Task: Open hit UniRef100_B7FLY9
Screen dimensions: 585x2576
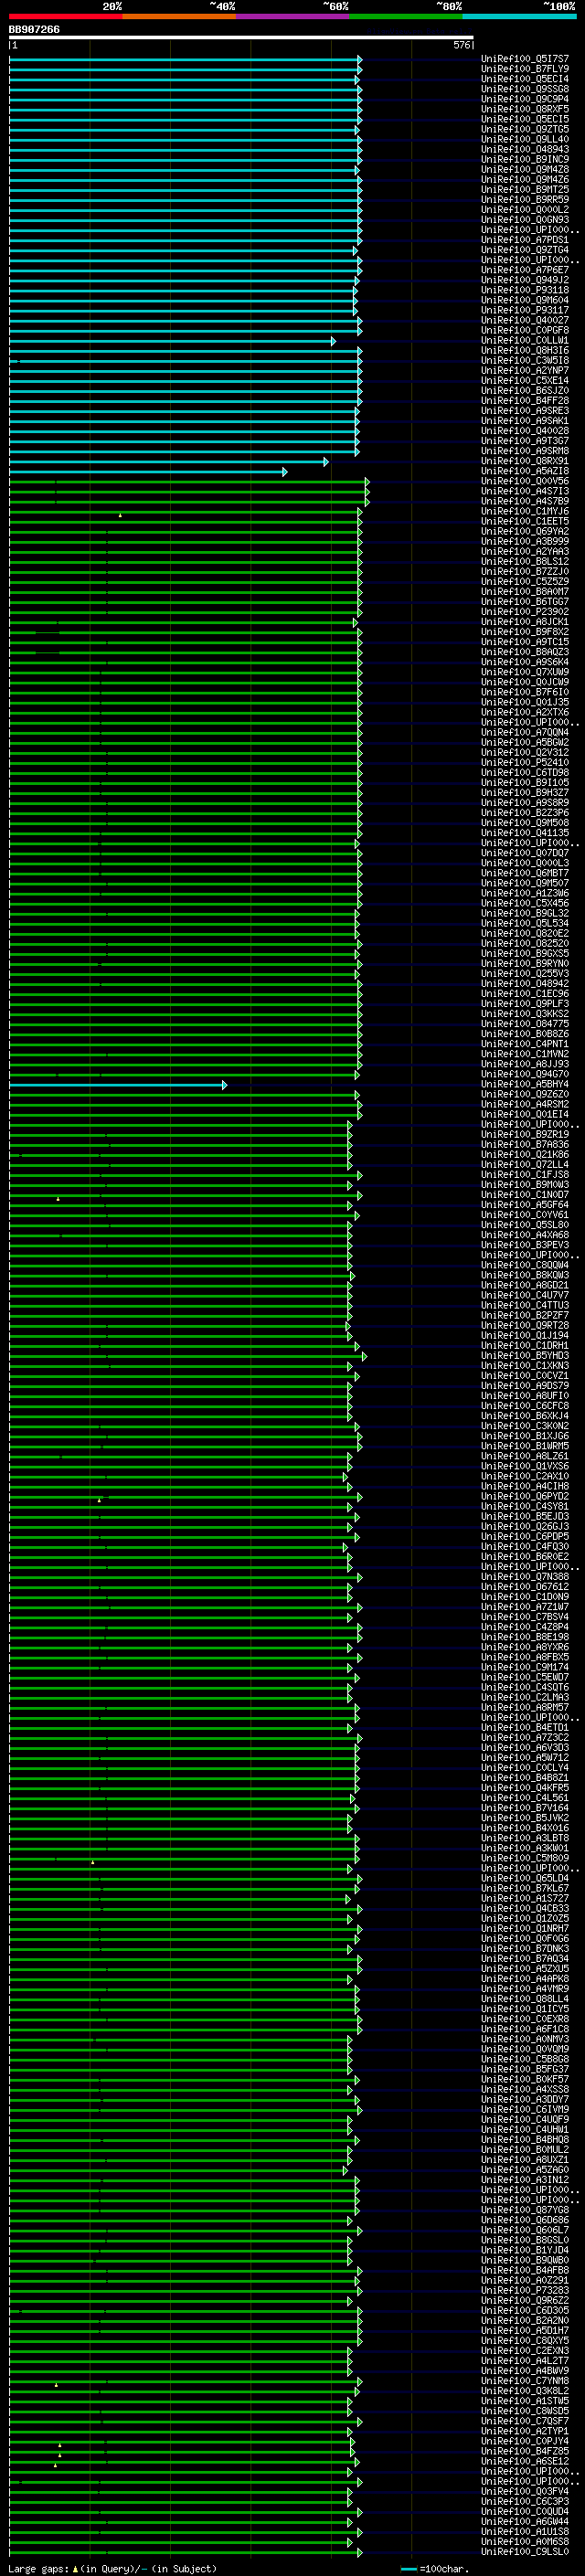Action: [x=525, y=69]
